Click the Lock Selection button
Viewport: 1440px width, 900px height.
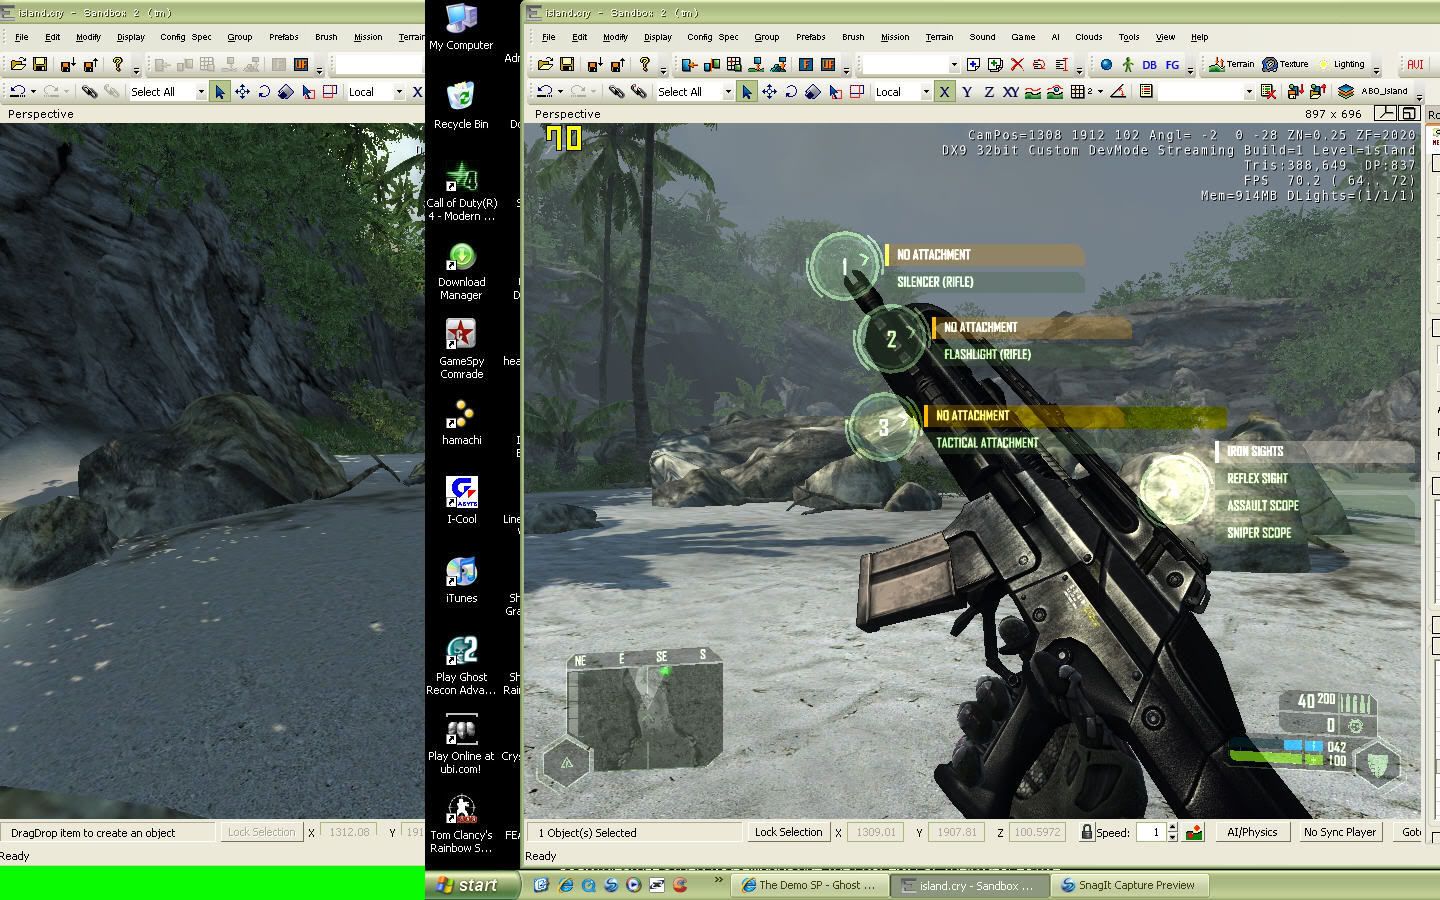point(788,832)
